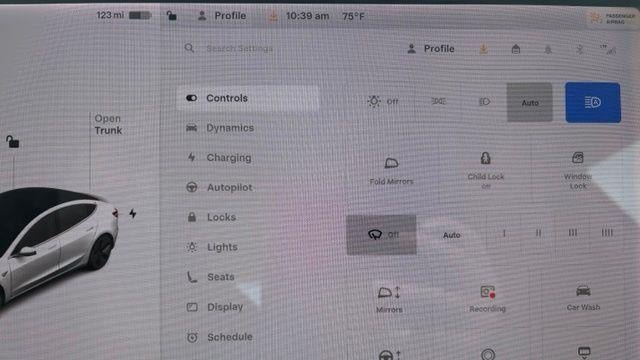Open the Bluetooth icon
This screenshot has width=640, height=360.
pyautogui.click(x=580, y=49)
